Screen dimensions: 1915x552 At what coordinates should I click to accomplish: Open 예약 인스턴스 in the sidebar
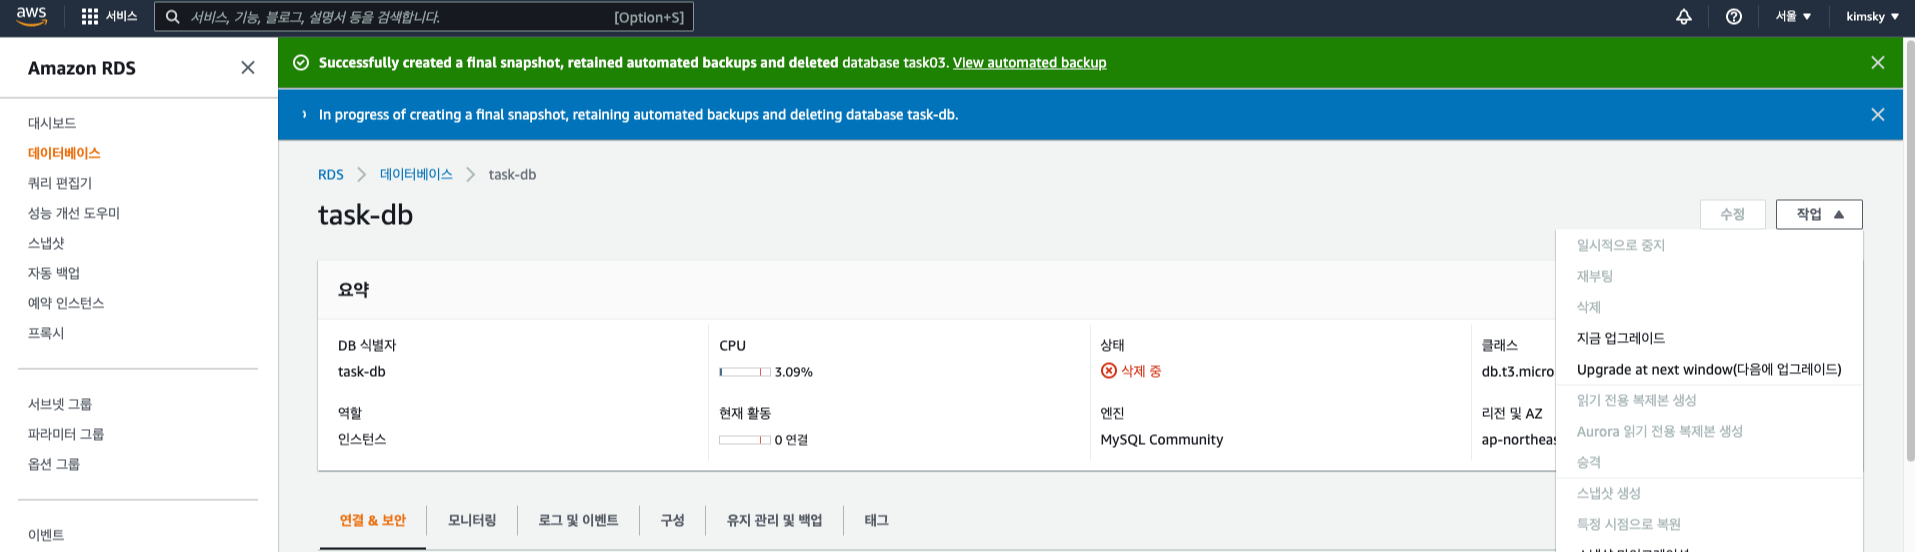66,303
